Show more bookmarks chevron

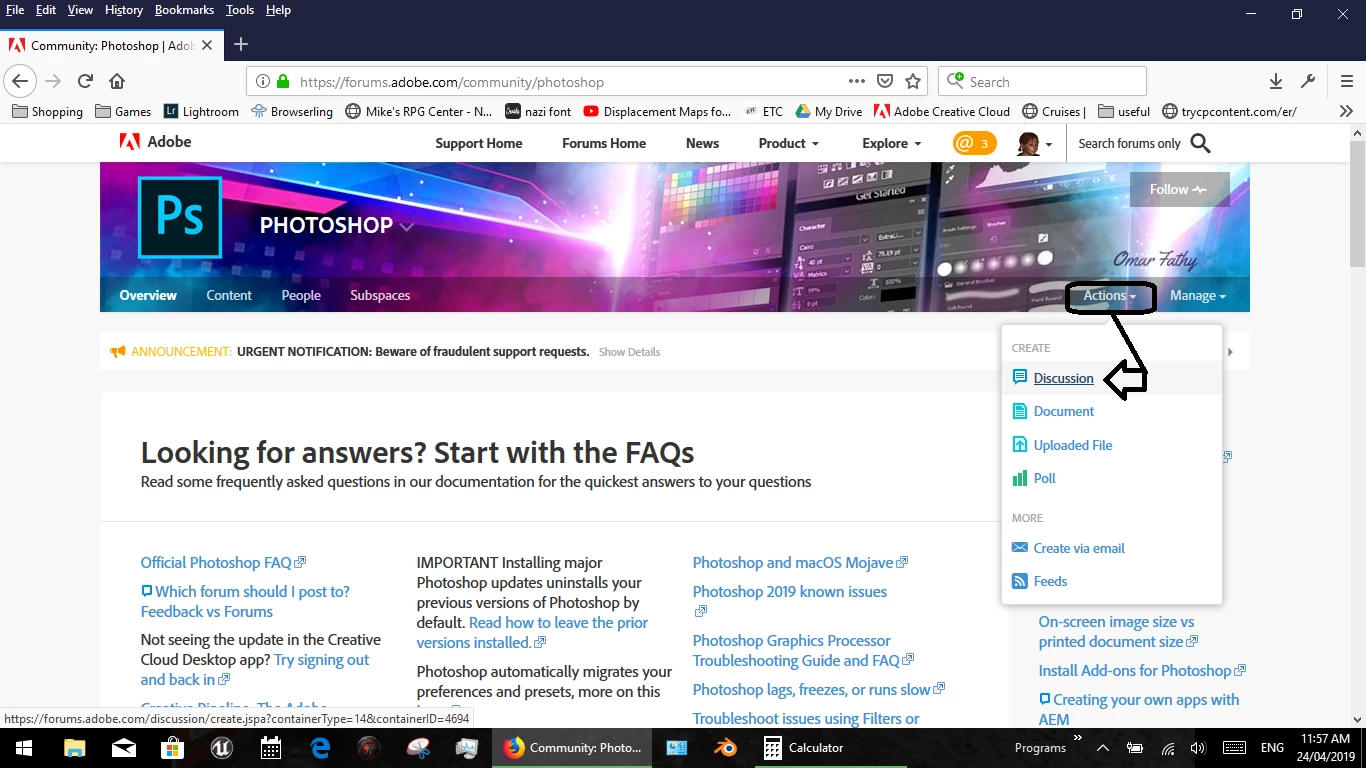[x=1346, y=111]
